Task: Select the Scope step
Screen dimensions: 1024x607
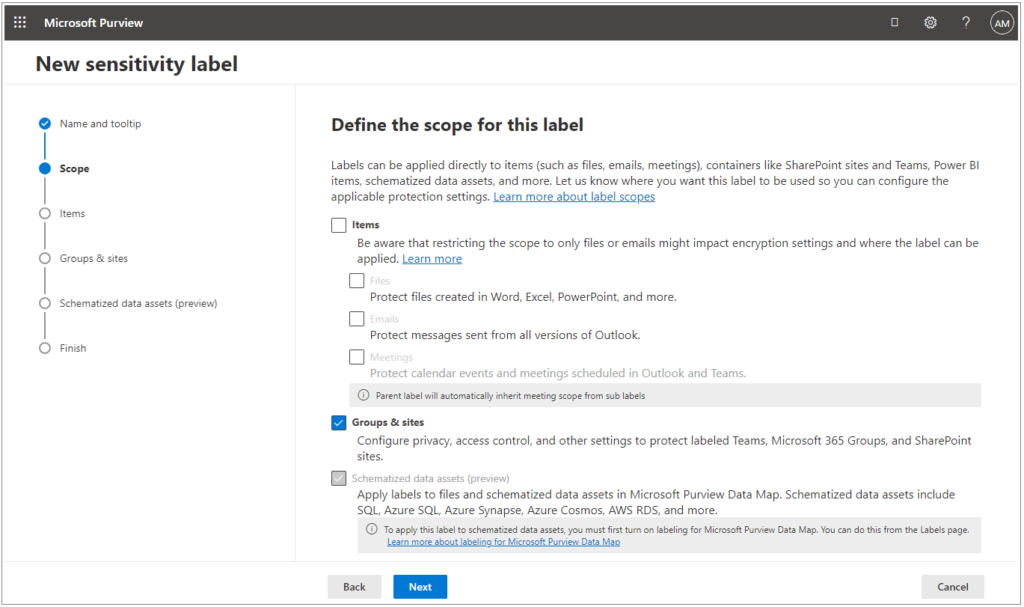Action: pyautogui.click(x=74, y=169)
